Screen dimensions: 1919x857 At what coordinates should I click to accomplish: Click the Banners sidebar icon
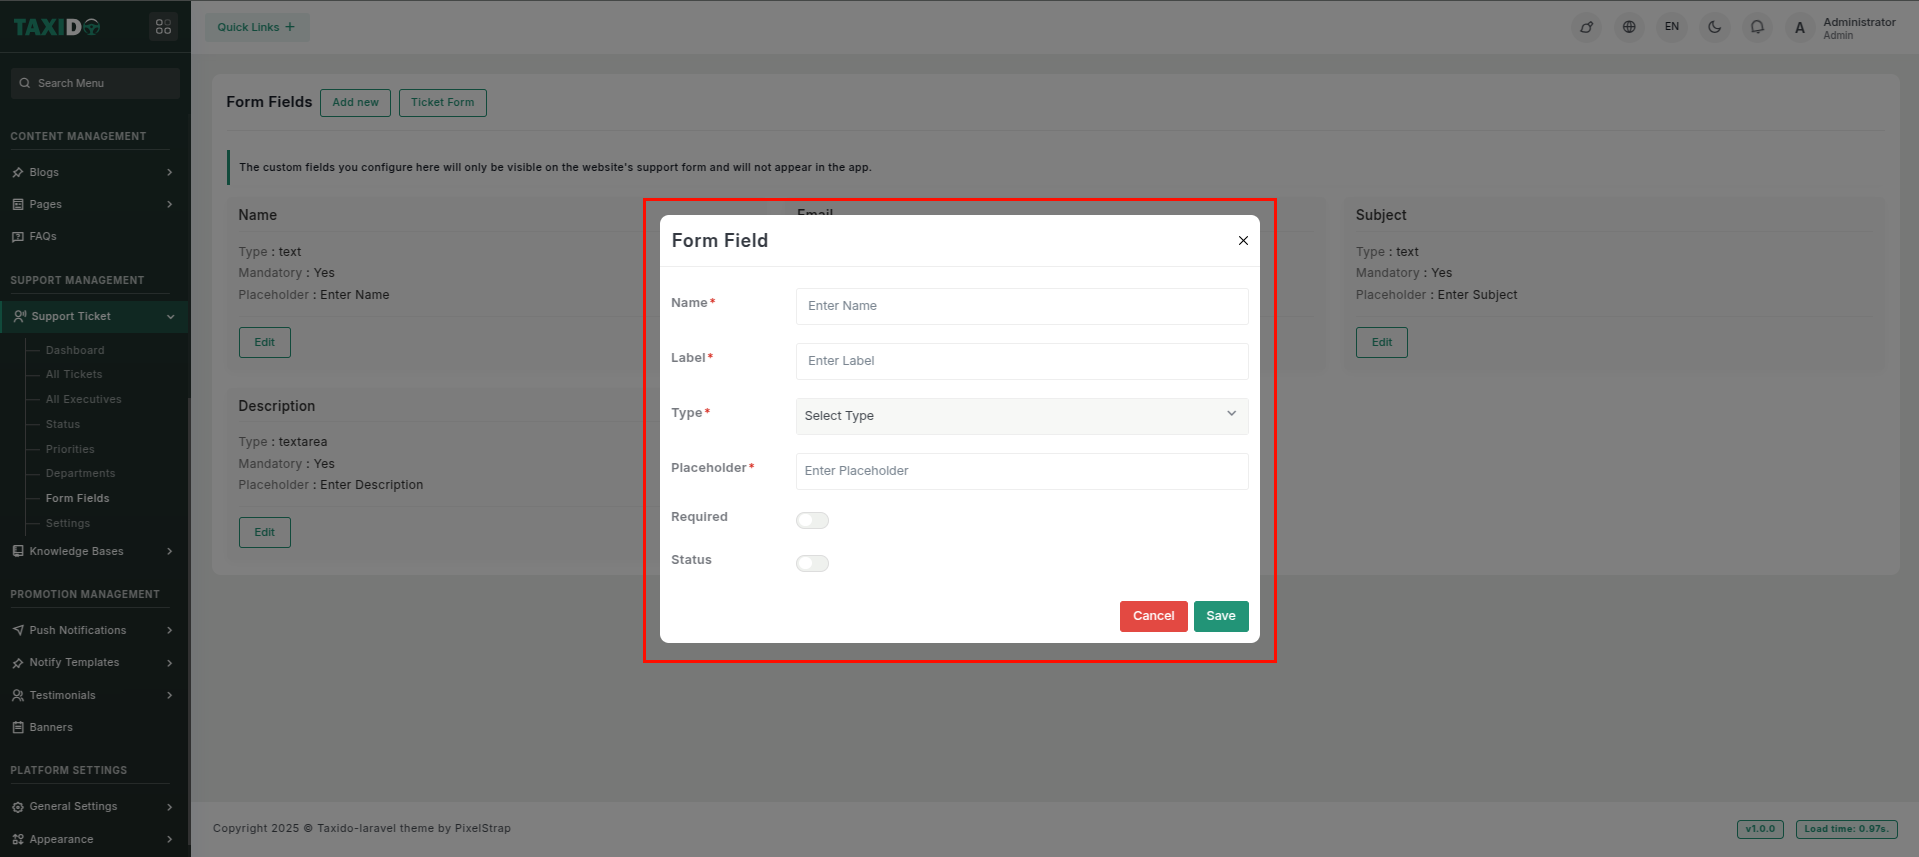[x=18, y=728]
